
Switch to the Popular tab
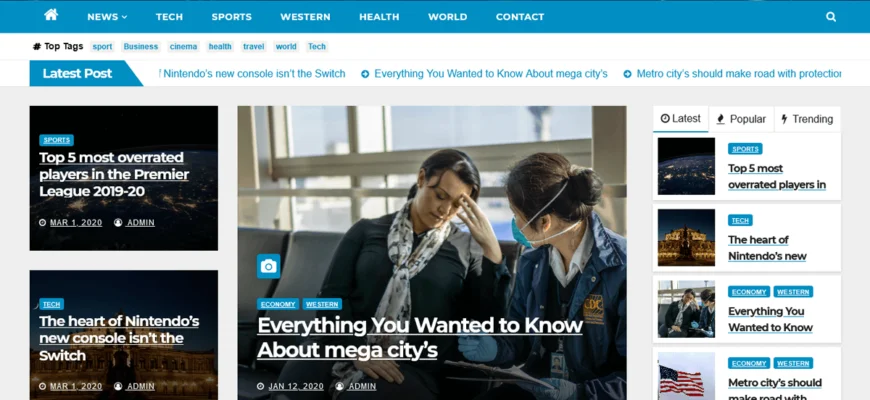[x=741, y=119]
